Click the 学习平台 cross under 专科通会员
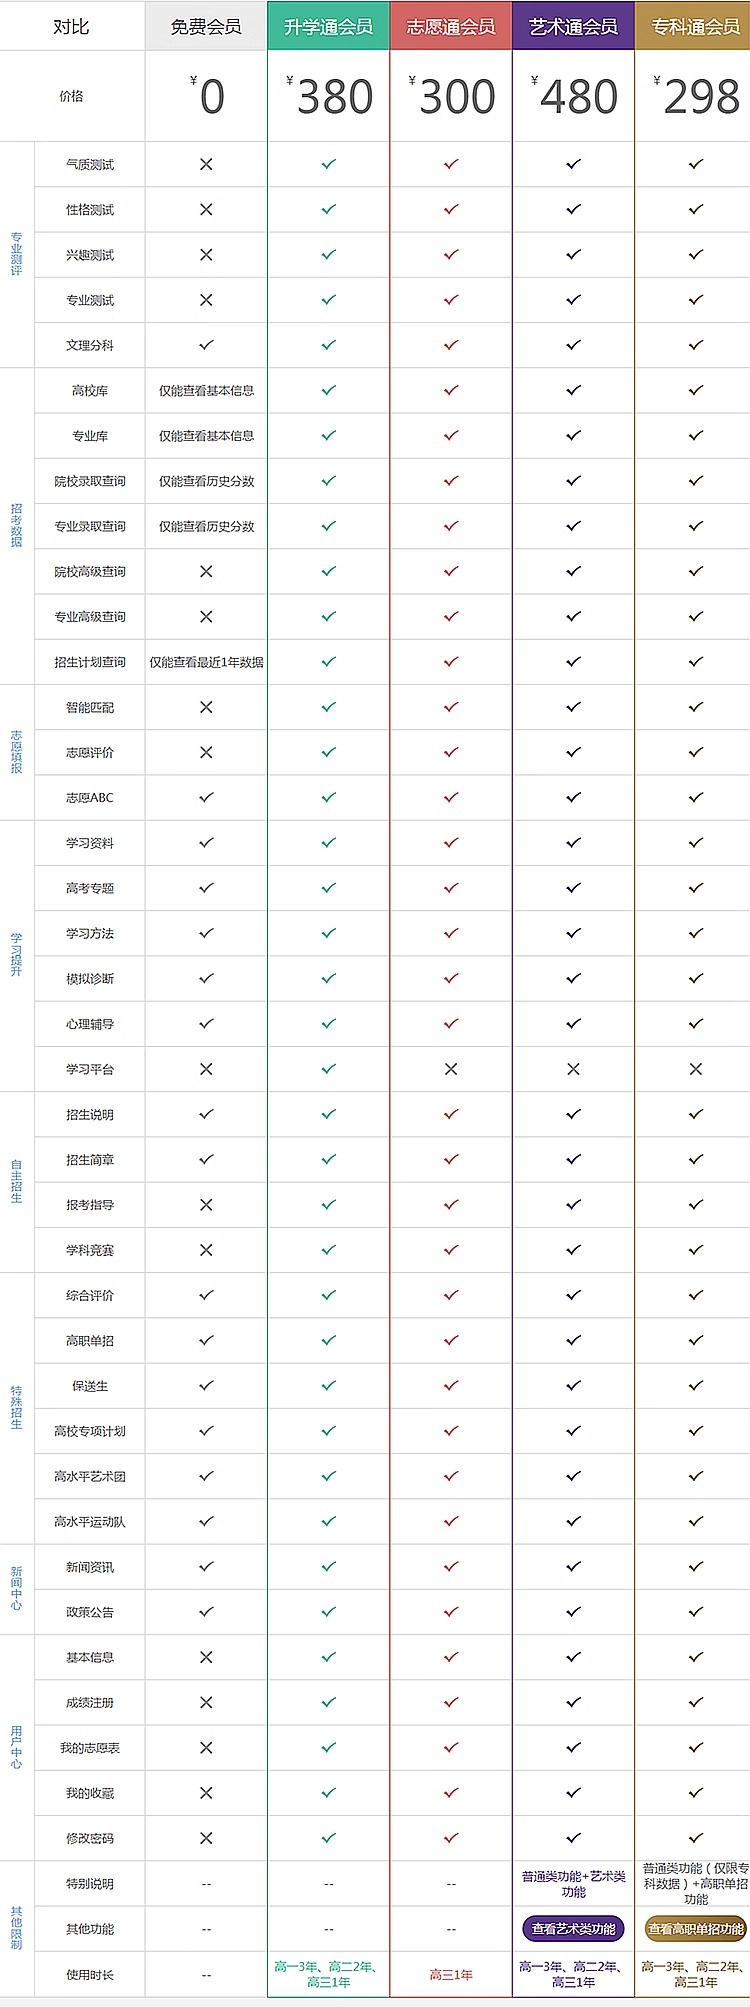The width and height of the screenshot is (750, 2007). pos(696,1069)
